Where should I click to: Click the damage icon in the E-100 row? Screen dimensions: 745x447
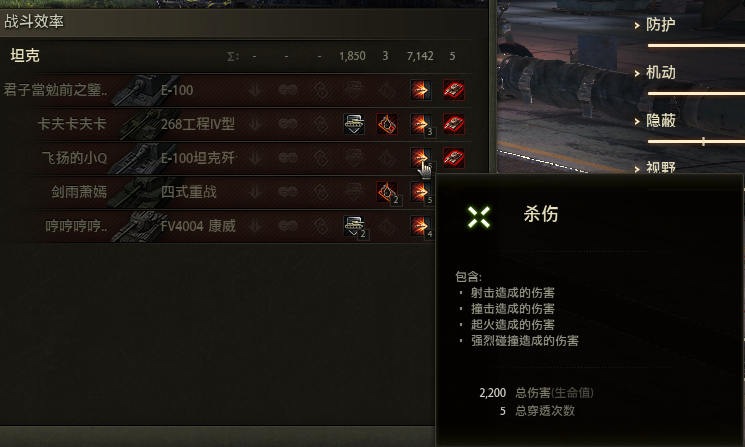point(420,90)
